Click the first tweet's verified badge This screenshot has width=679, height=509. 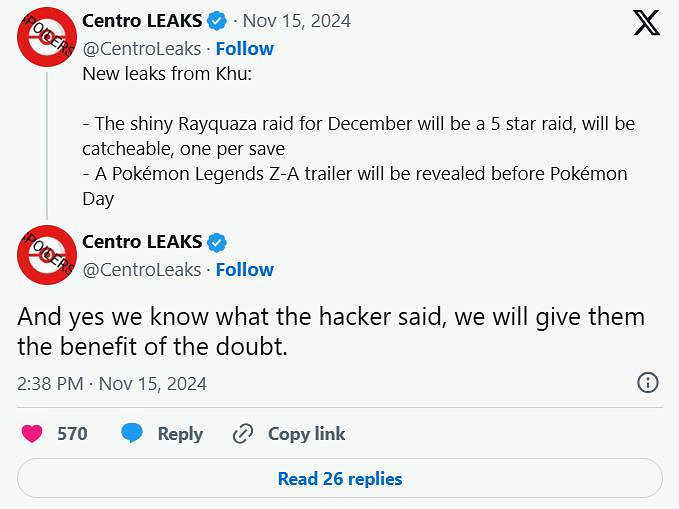(217, 21)
